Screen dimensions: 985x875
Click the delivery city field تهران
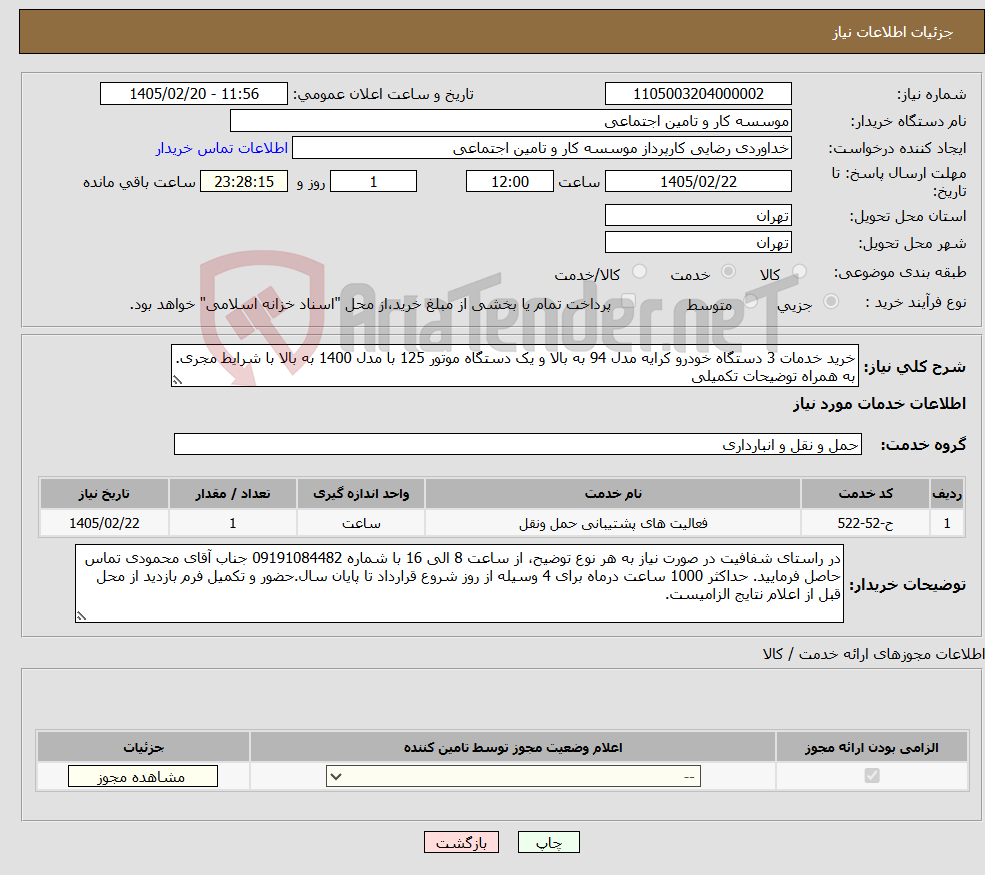698,242
